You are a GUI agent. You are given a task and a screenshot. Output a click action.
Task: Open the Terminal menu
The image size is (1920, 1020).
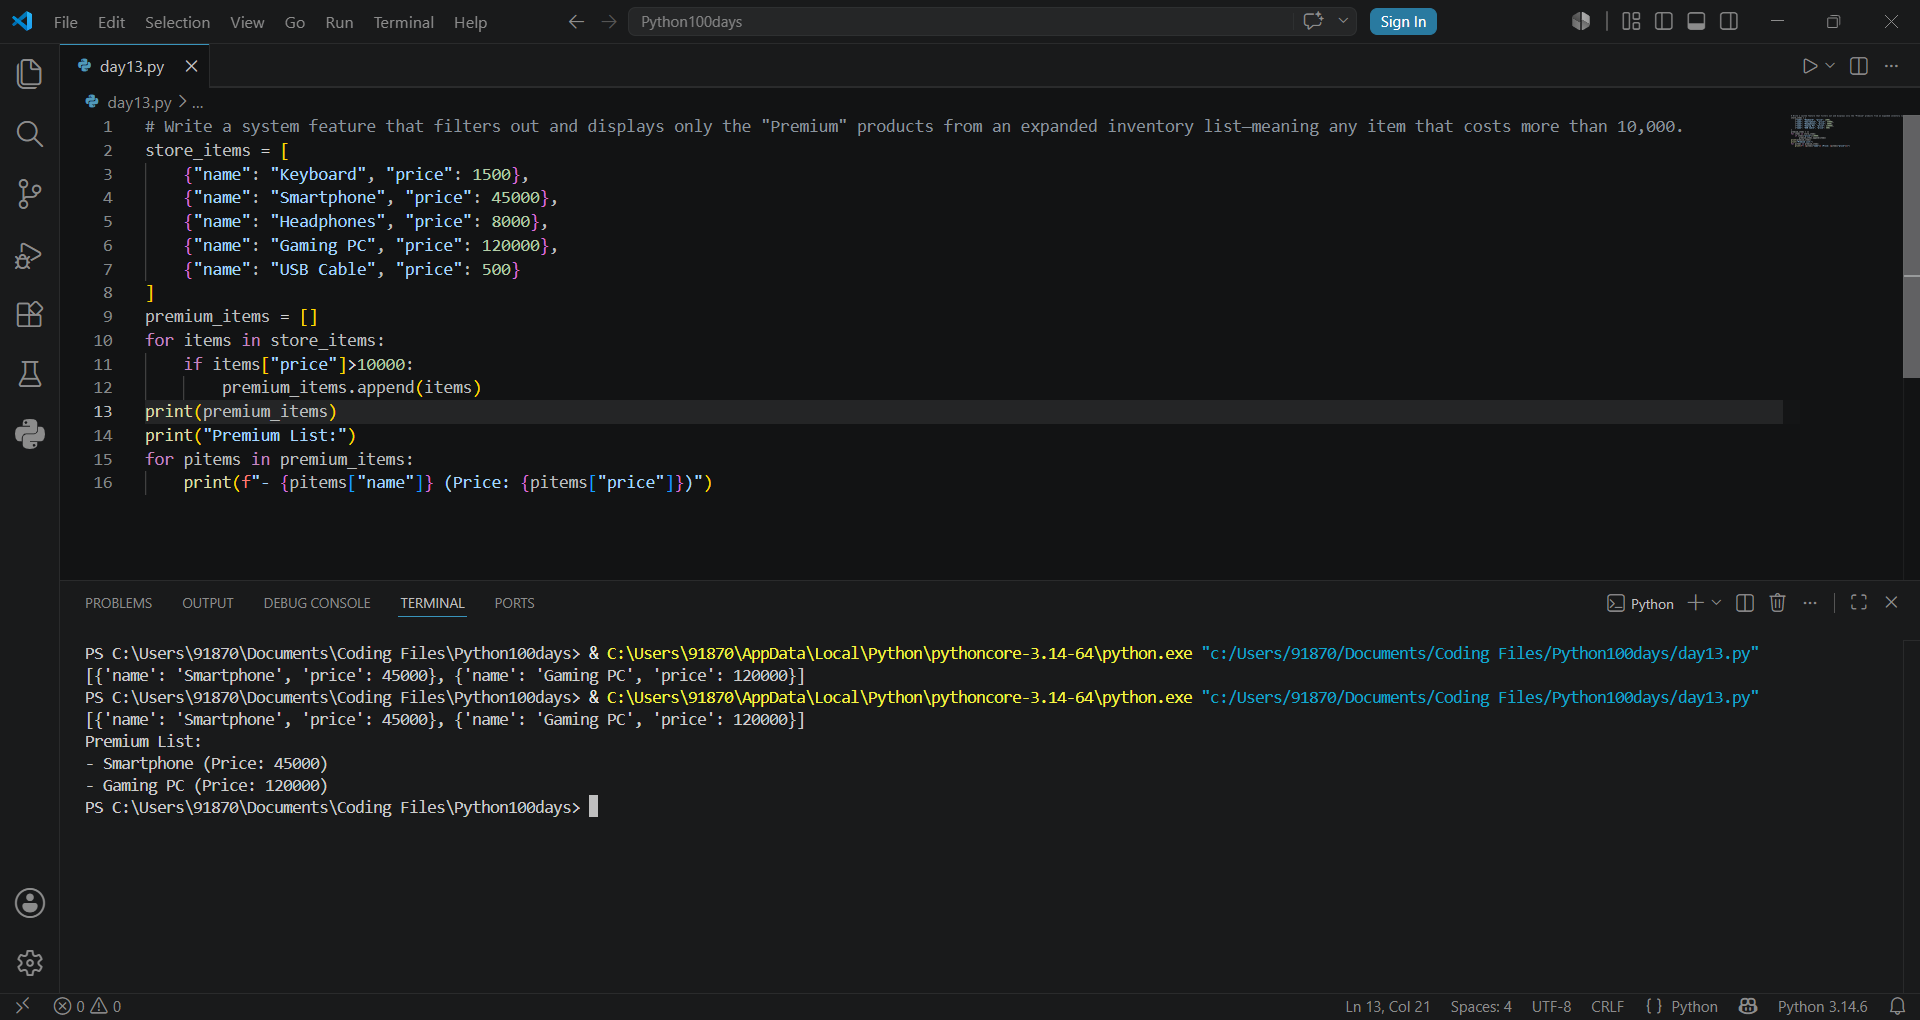click(x=403, y=22)
